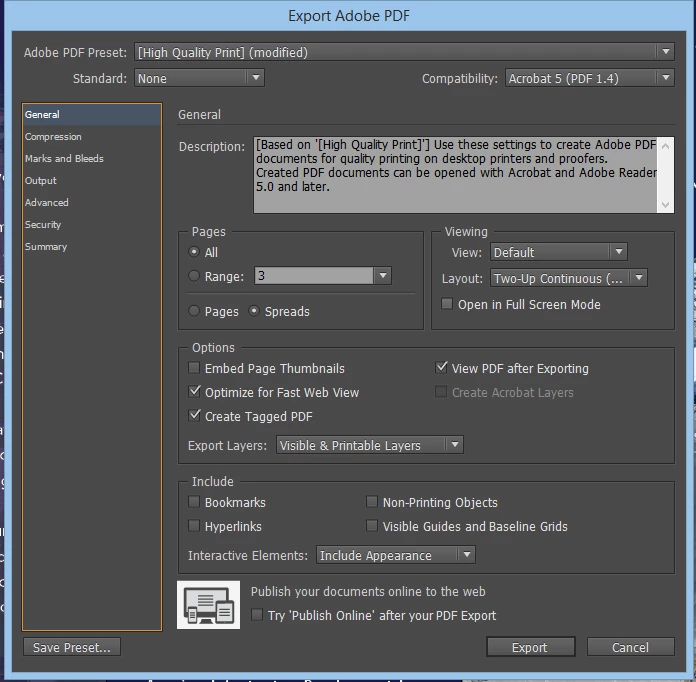The width and height of the screenshot is (696, 682).
Task: Check the Bookmarks include option
Action: click(194, 502)
